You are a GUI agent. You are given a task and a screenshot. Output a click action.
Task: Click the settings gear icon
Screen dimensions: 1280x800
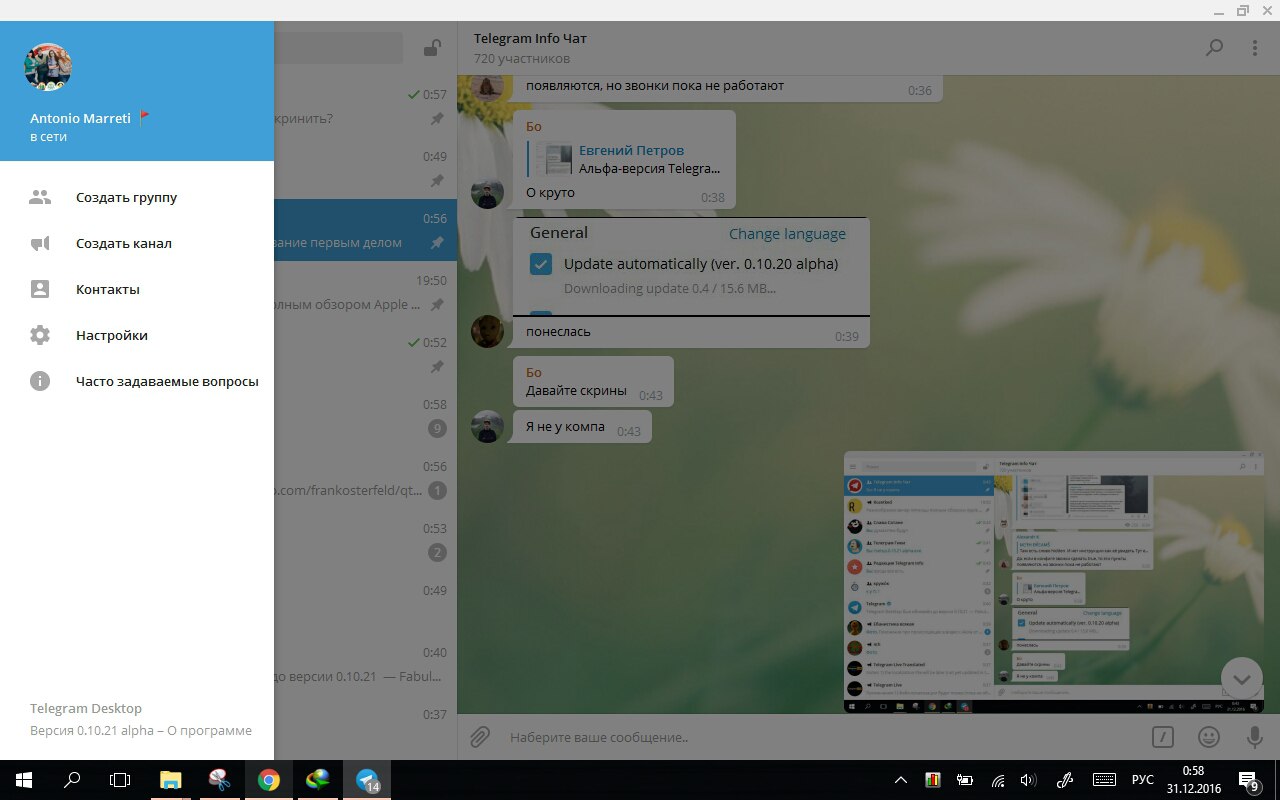(40, 335)
